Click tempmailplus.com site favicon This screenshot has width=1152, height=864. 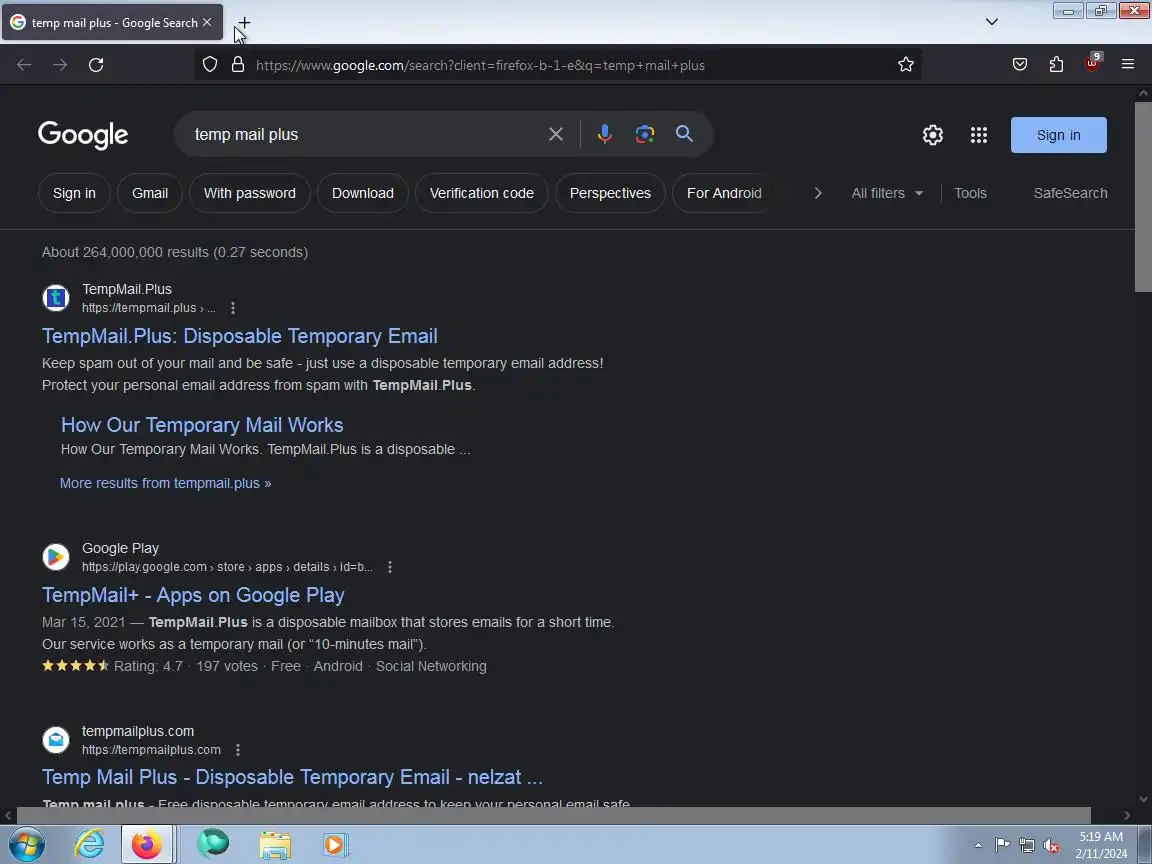56,740
